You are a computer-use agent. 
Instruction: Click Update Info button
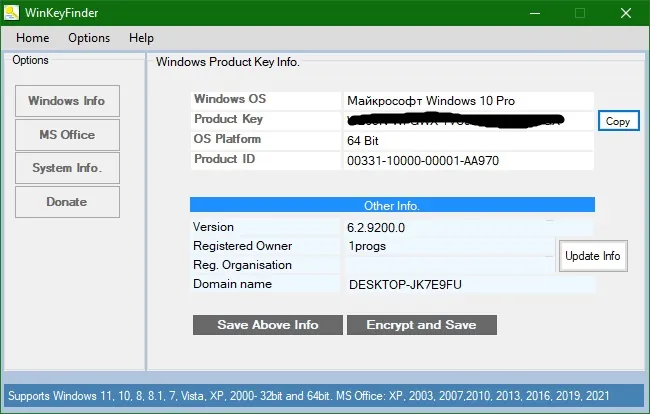593,256
